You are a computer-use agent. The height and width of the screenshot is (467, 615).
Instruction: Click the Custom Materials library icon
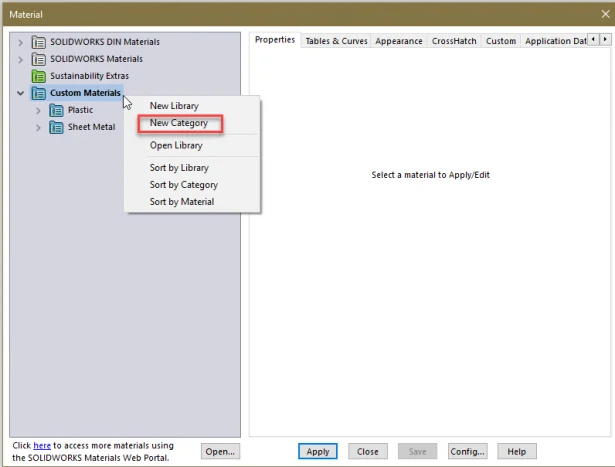click(x=39, y=93)
